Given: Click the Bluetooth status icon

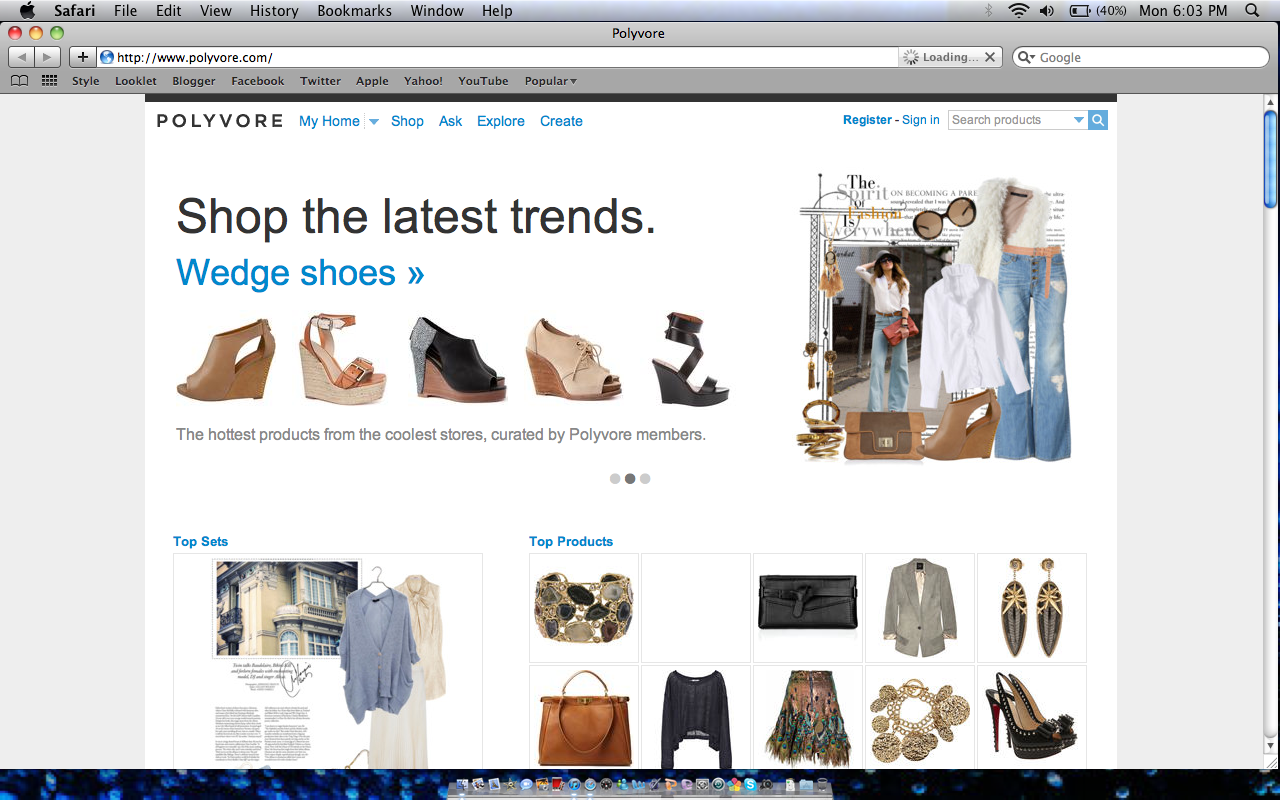Looking at the screenshot, I should pyautogui.click(x=989, y=10).
